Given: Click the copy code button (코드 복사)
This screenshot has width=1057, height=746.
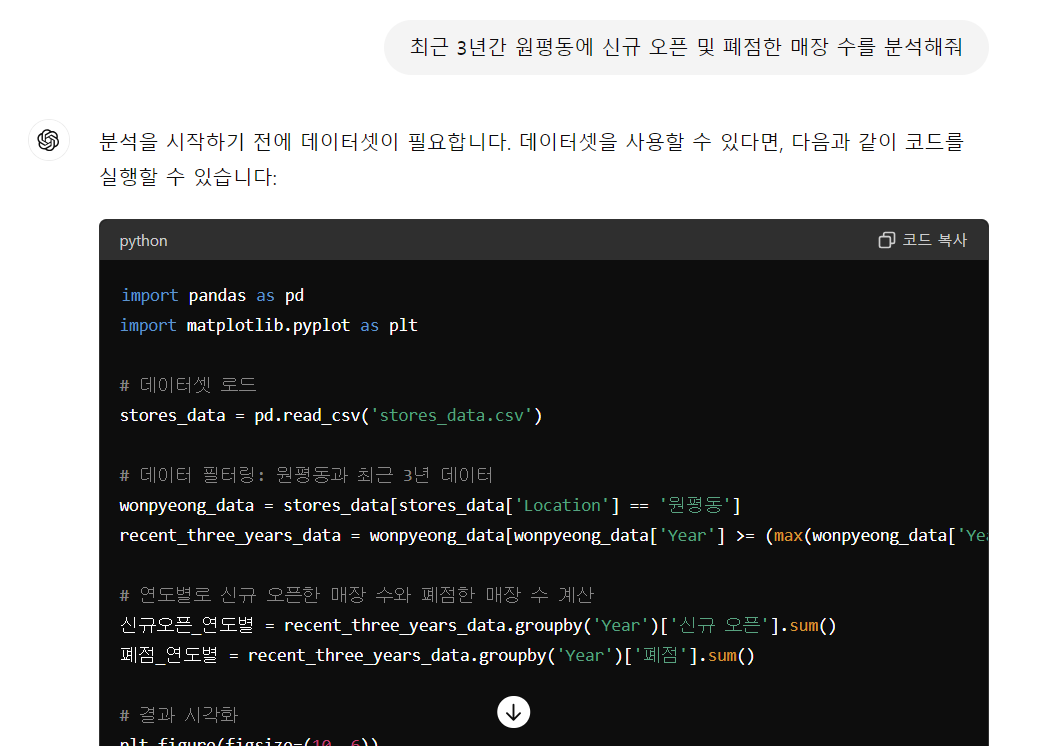Looking at the screenshot, I should point(923,240).
